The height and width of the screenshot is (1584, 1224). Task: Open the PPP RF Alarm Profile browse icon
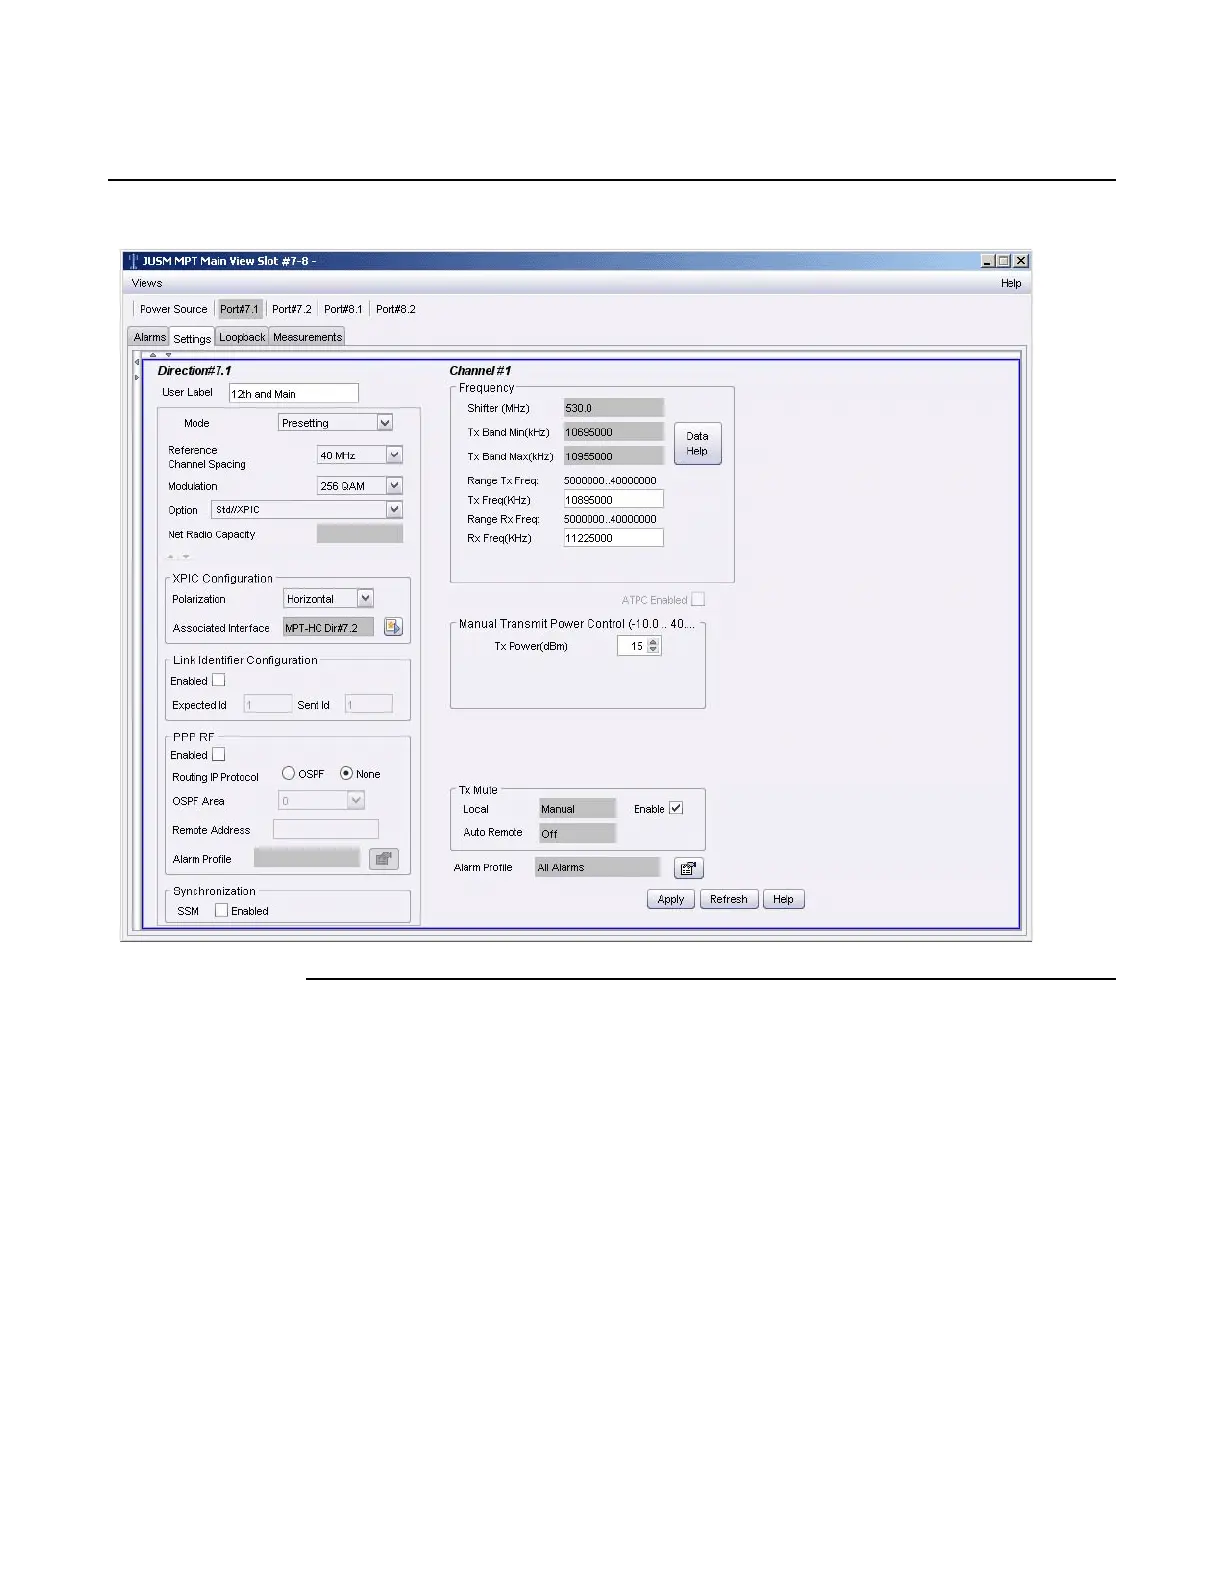pos(384,859)
